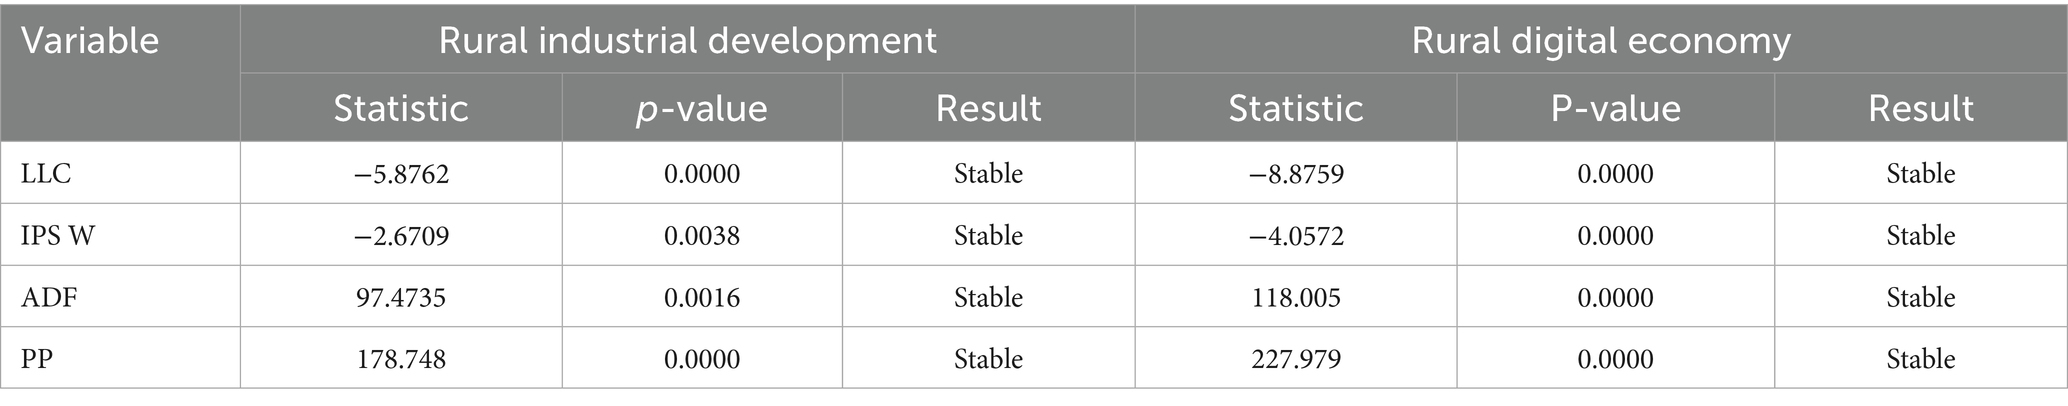Click the ADF row label
This screenshot has height=406, width=2068.
click(48, 297)
